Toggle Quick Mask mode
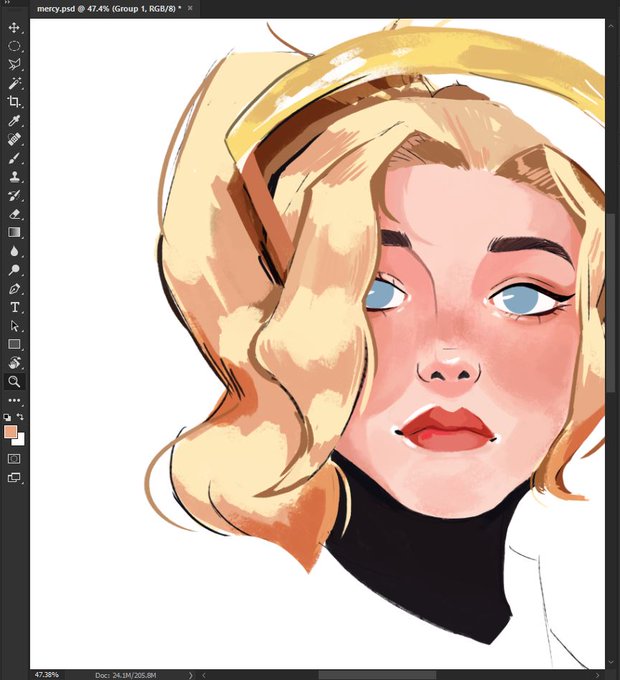Image resolution: width=620 pixels, height=680 pixels. coord(14,459)
